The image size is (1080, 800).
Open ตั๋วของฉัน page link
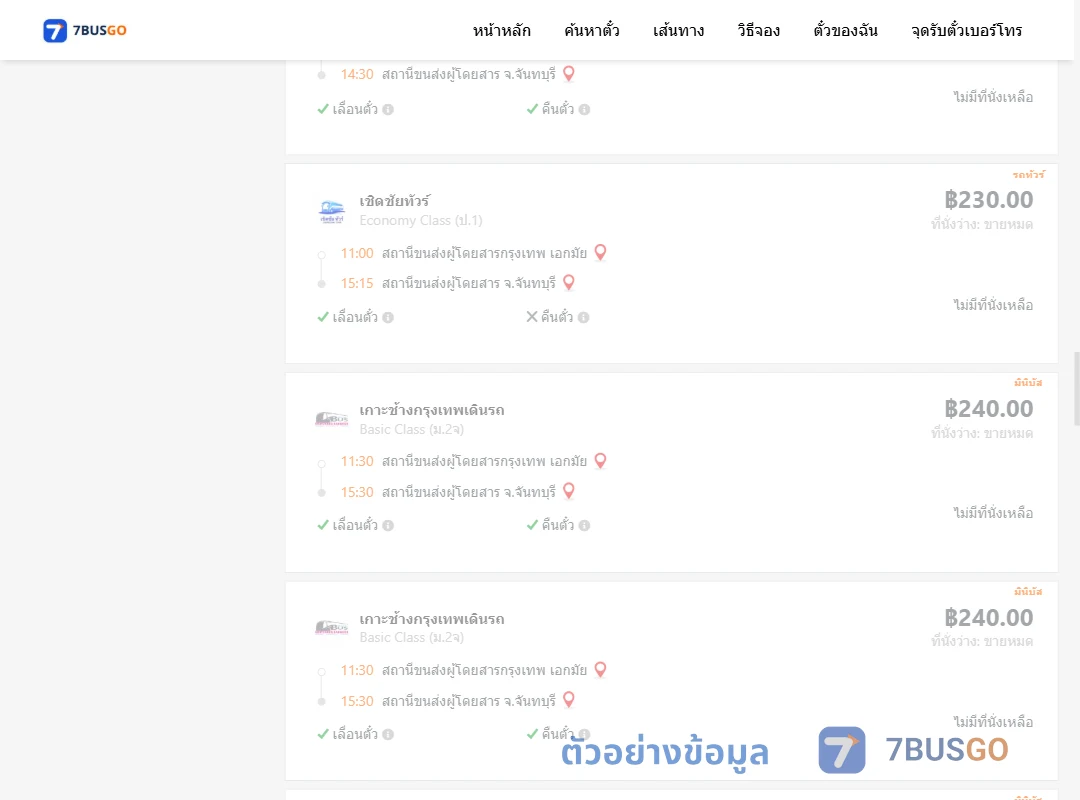click(845, 30)
